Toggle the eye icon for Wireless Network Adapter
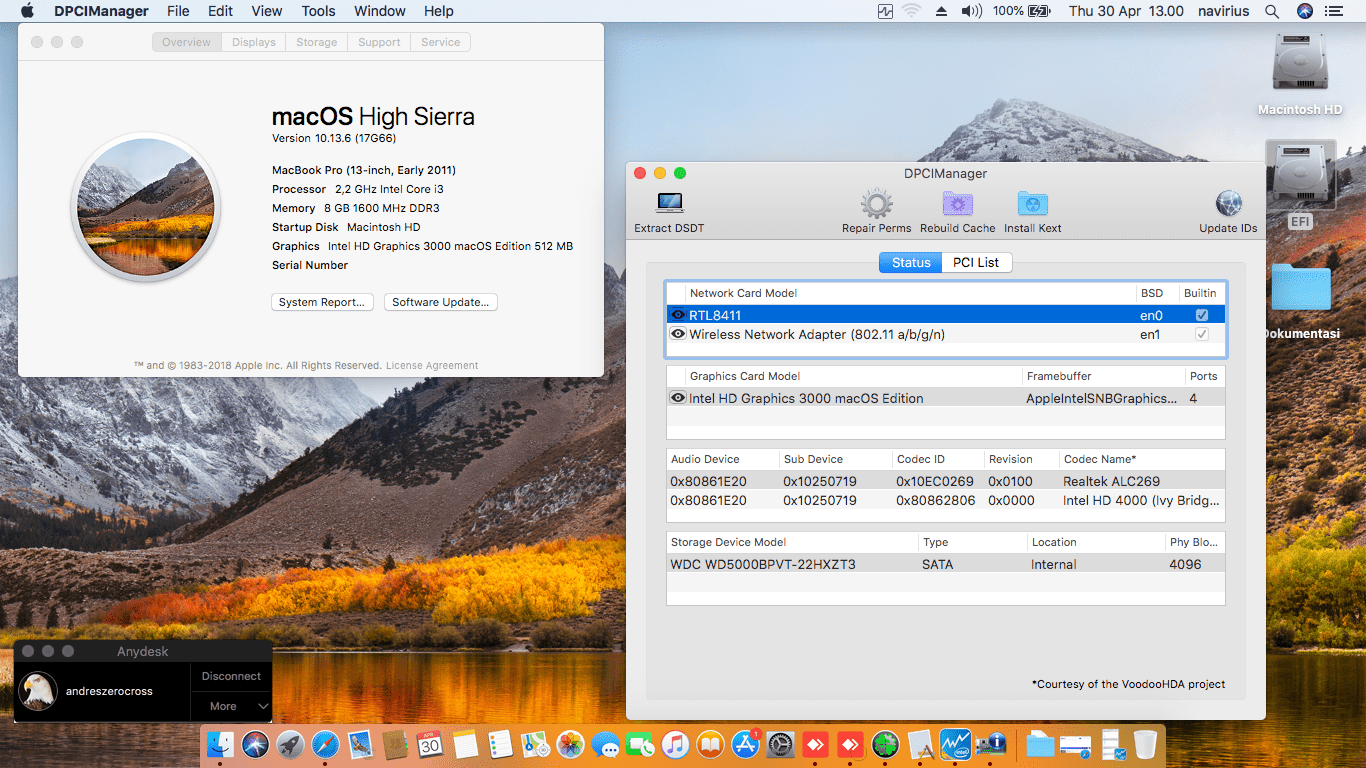The width and height of the screenshot is (1366, 768). (678, 334)
